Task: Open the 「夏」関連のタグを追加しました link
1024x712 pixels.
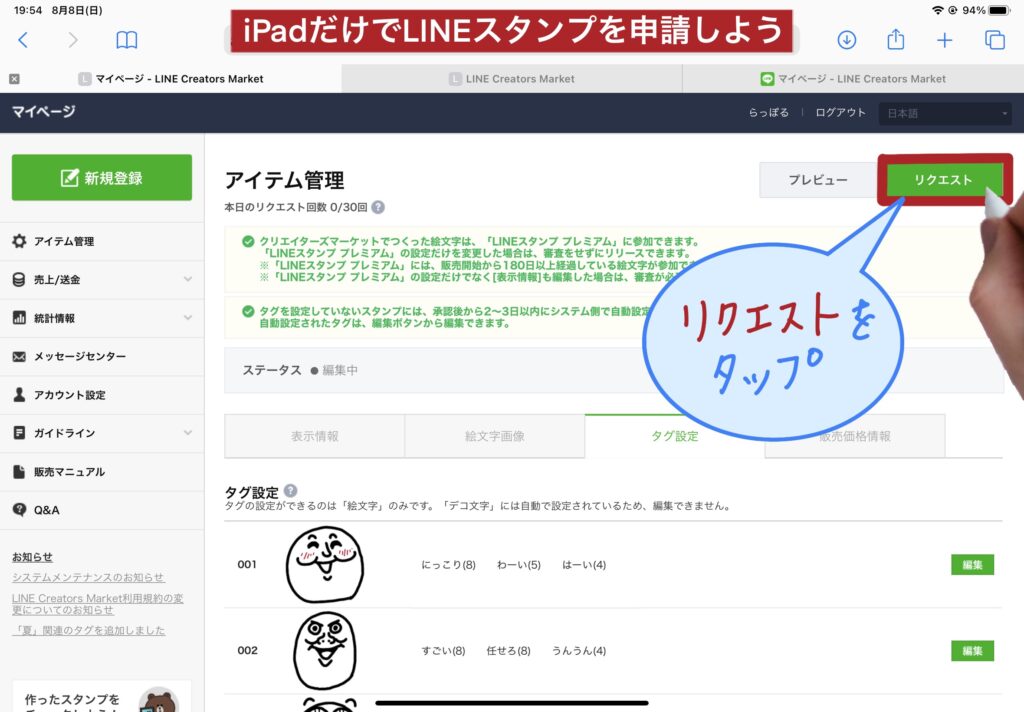Action: [x=88, y=630]
